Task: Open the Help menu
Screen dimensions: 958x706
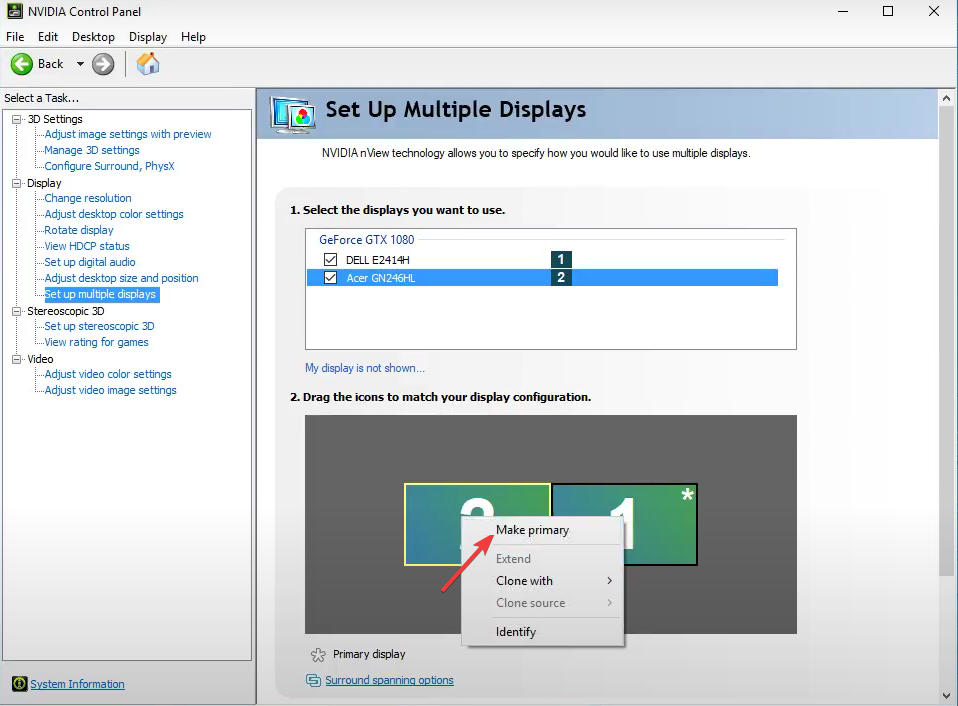Action: coord(193,37)
